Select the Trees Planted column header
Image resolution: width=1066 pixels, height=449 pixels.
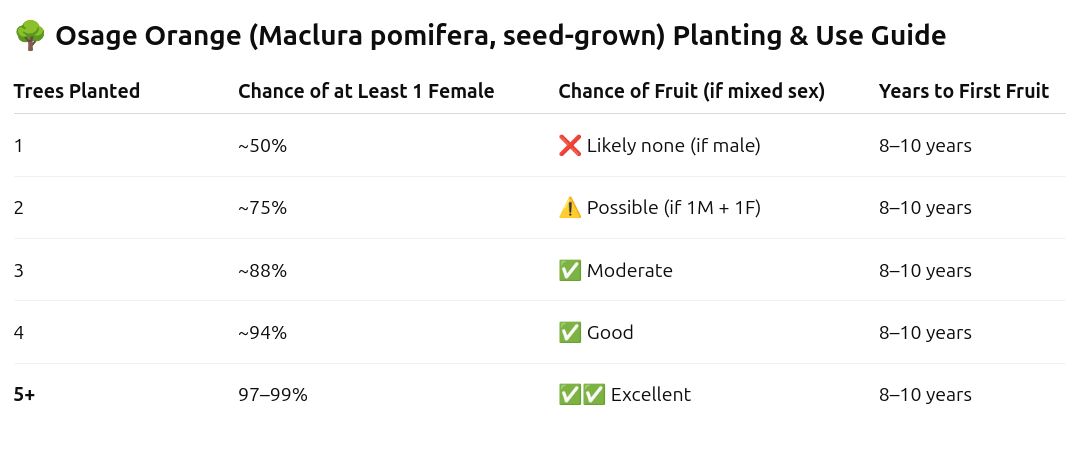pyautogui.click(x=77, y=91)
